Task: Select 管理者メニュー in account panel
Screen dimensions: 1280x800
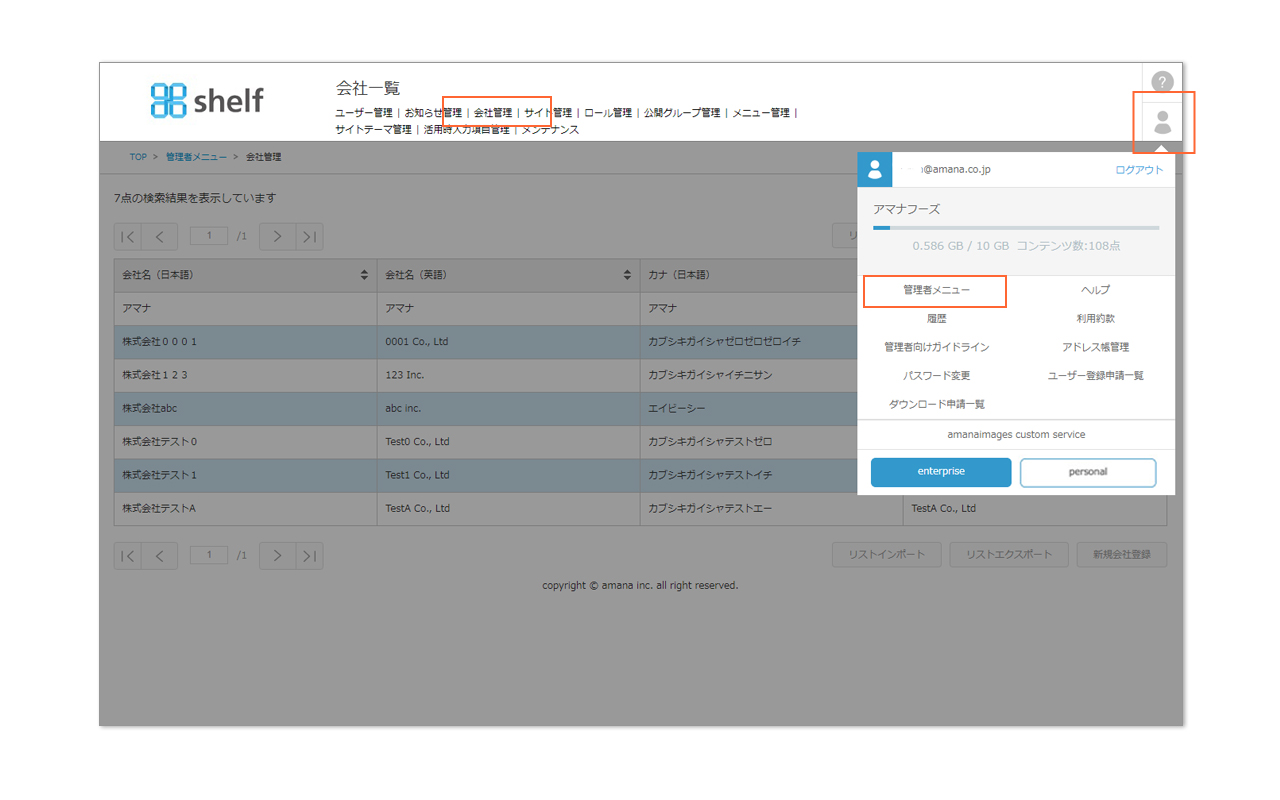Action: 936,290
